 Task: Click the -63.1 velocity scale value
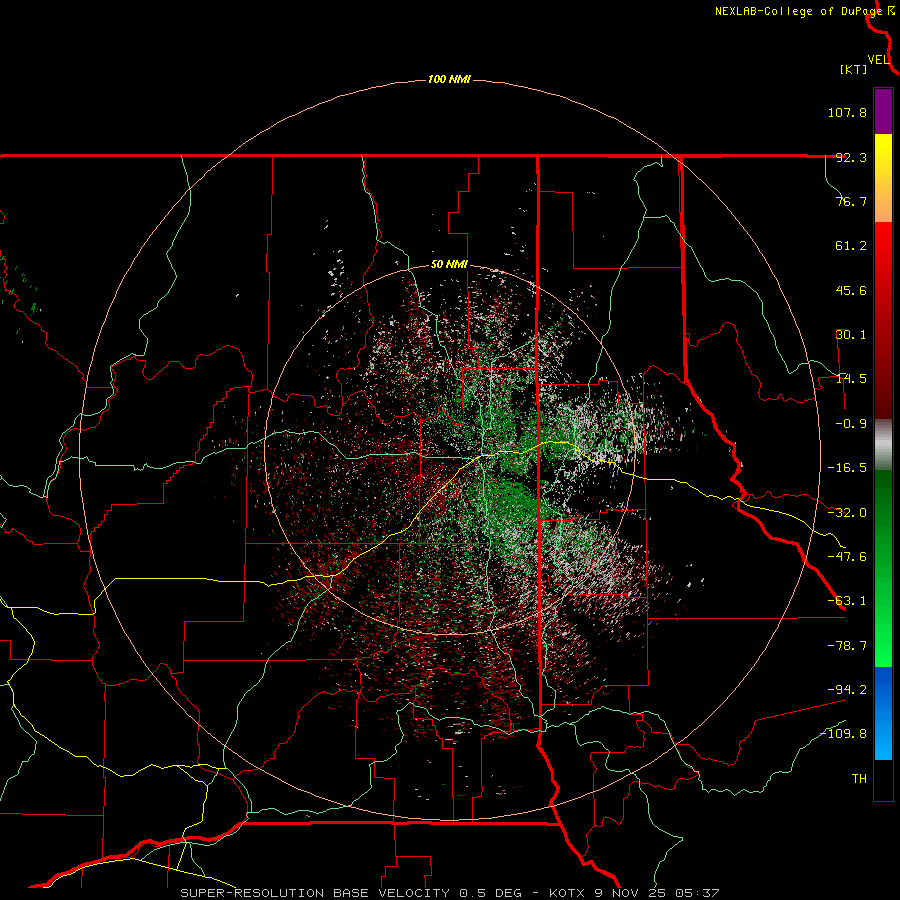[847, 601]
